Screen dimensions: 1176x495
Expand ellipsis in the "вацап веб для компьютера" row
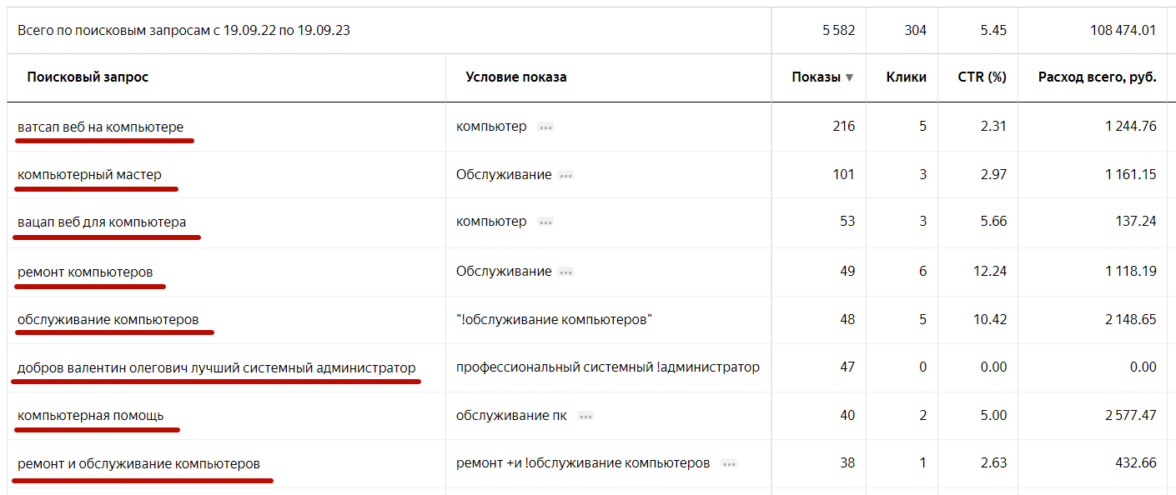tap(545, 222)
